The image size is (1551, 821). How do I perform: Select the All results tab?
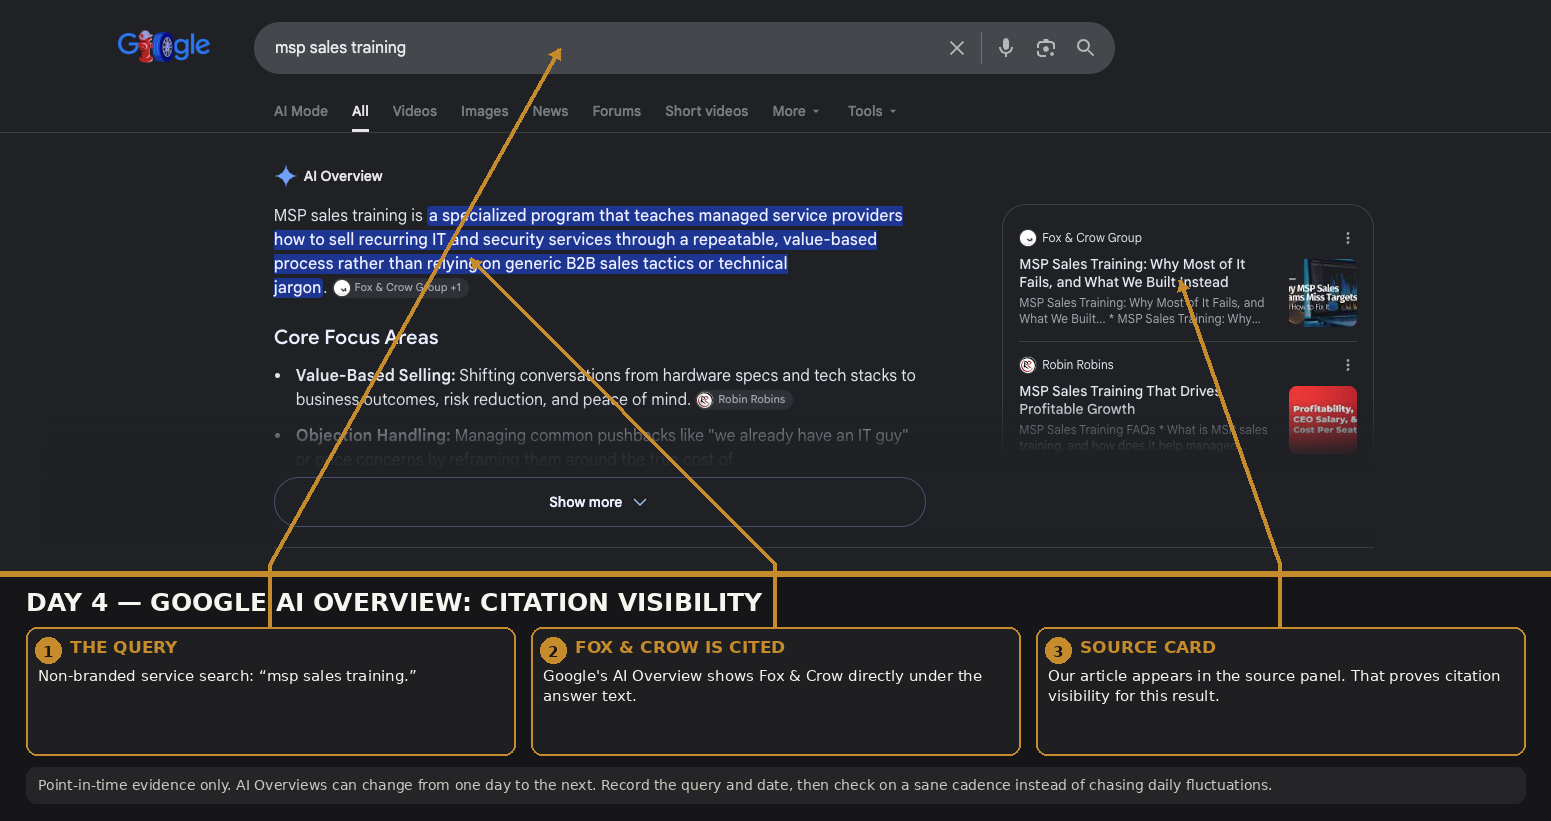(x=360, y=111)
